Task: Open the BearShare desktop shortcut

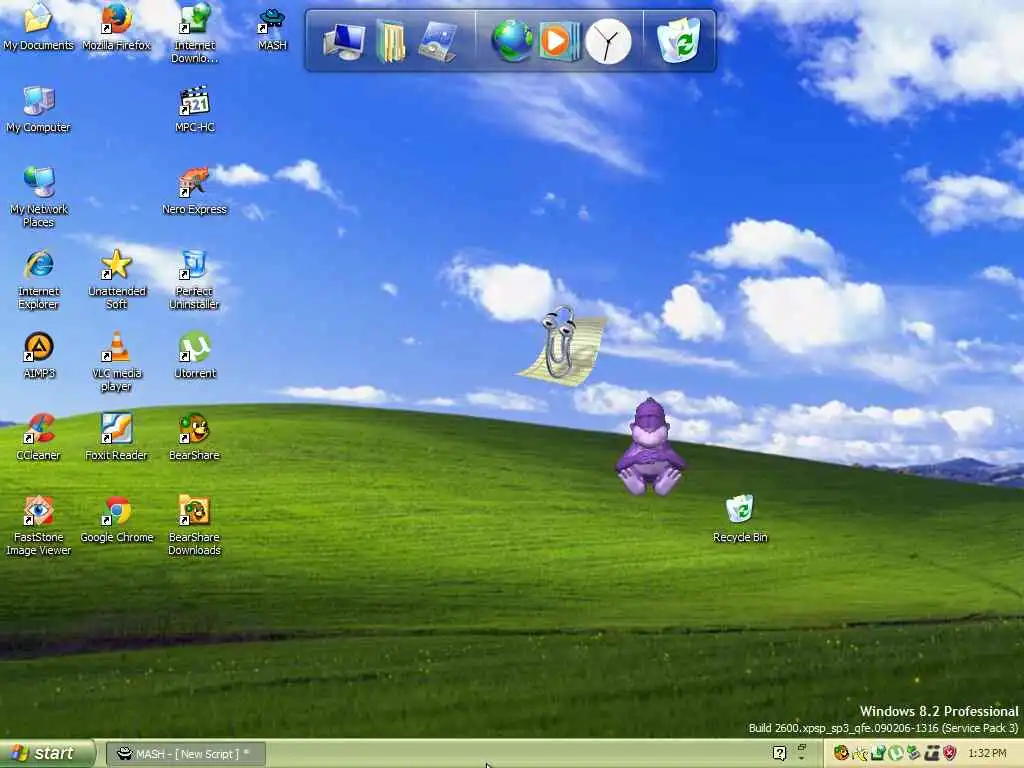Action: tap(194, 438)
